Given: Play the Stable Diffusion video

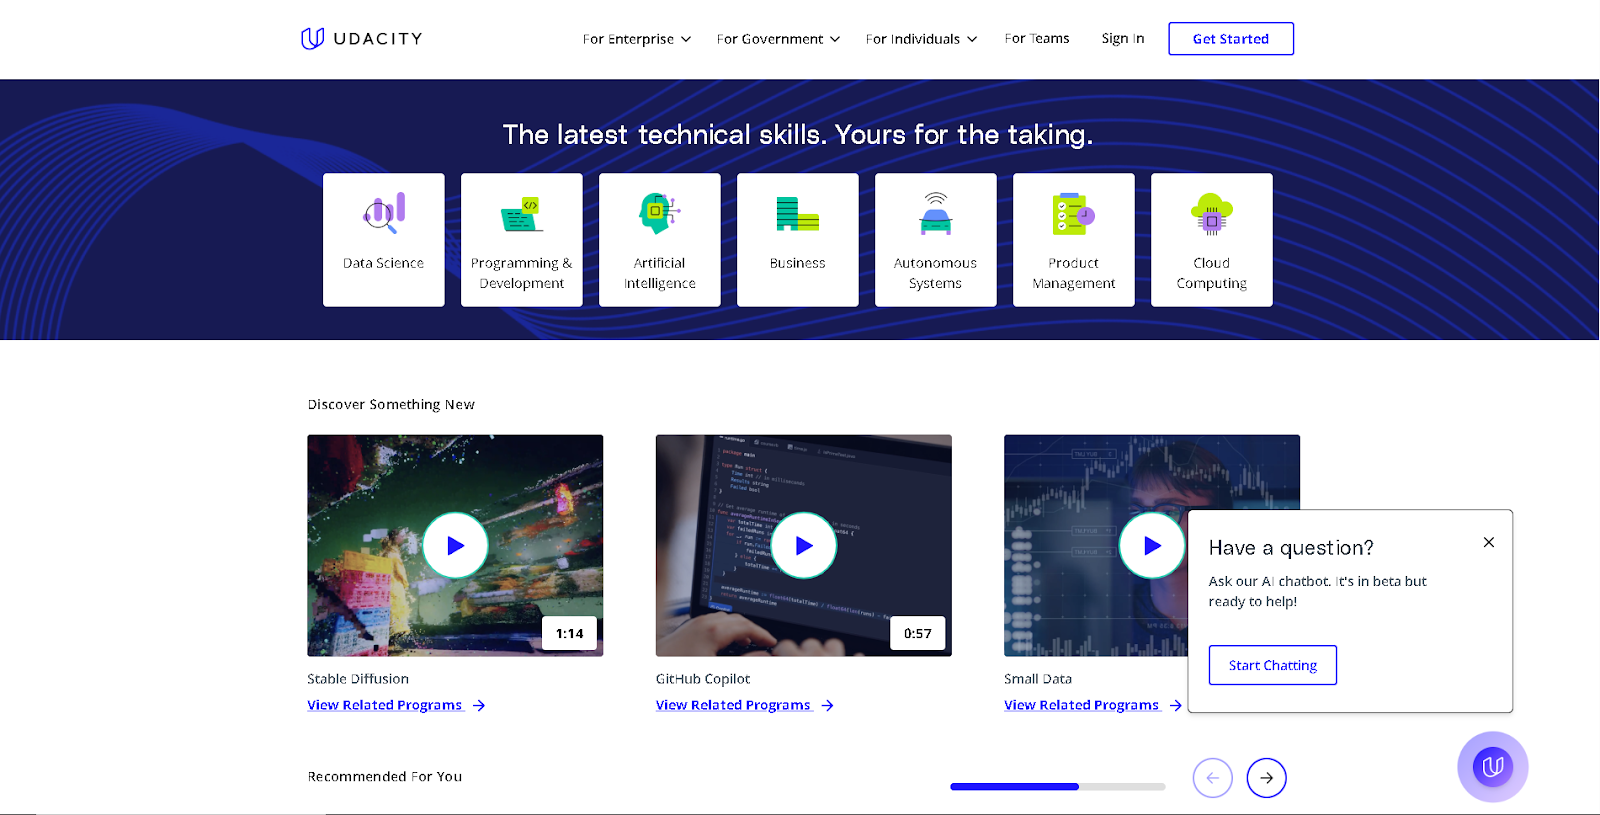Looking at the screenshot, I should [x=455, y=545].
